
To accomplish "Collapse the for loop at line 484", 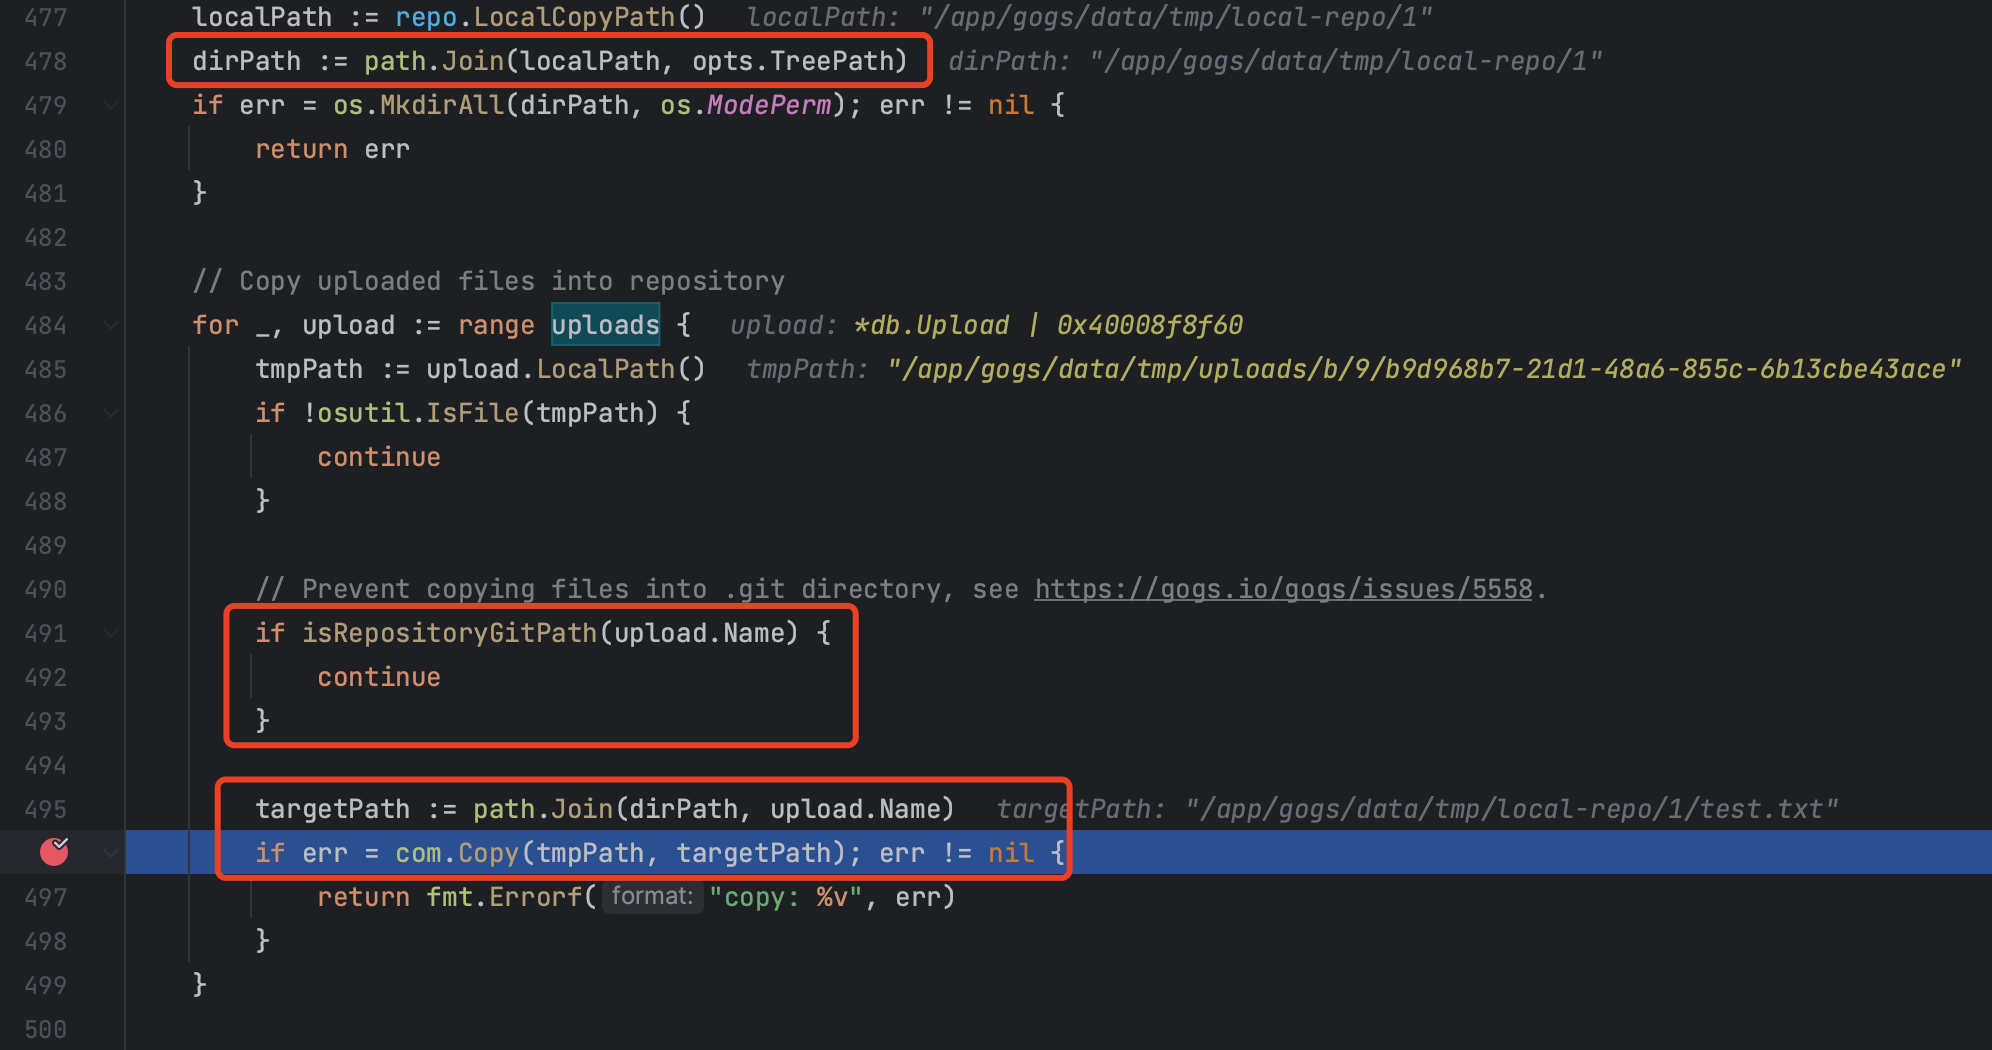I will pos(111,325).
